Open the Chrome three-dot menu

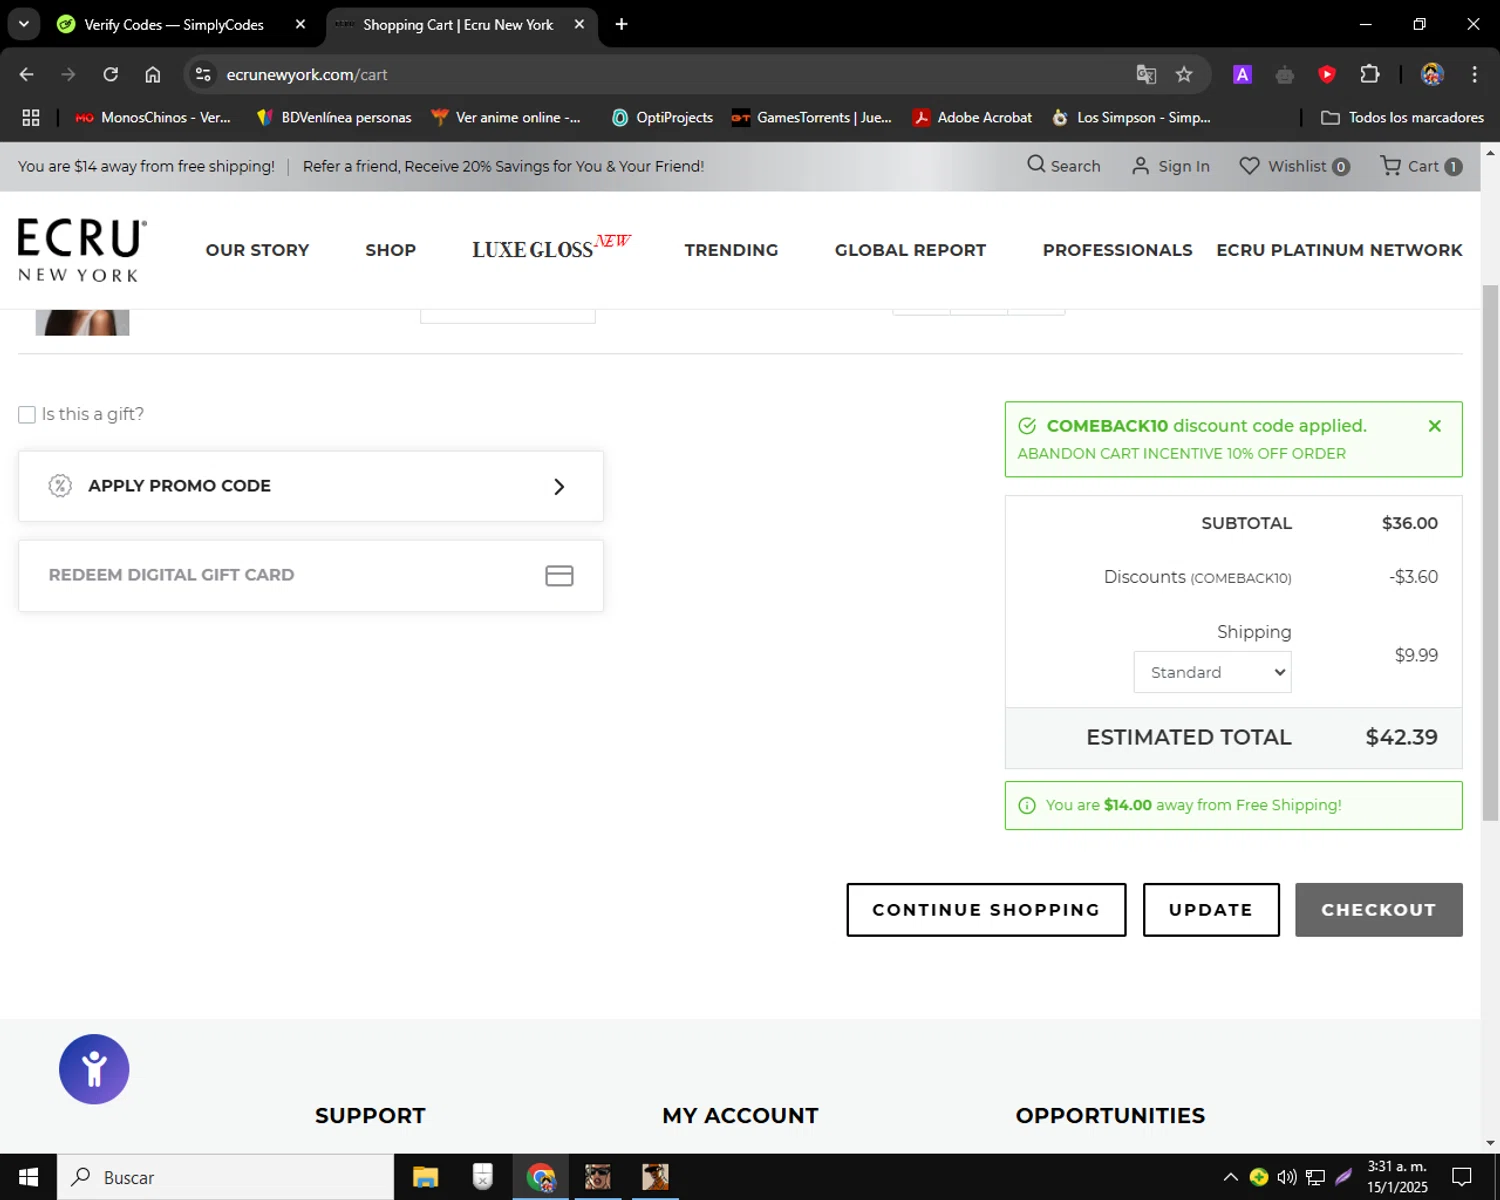(1474, 74)
